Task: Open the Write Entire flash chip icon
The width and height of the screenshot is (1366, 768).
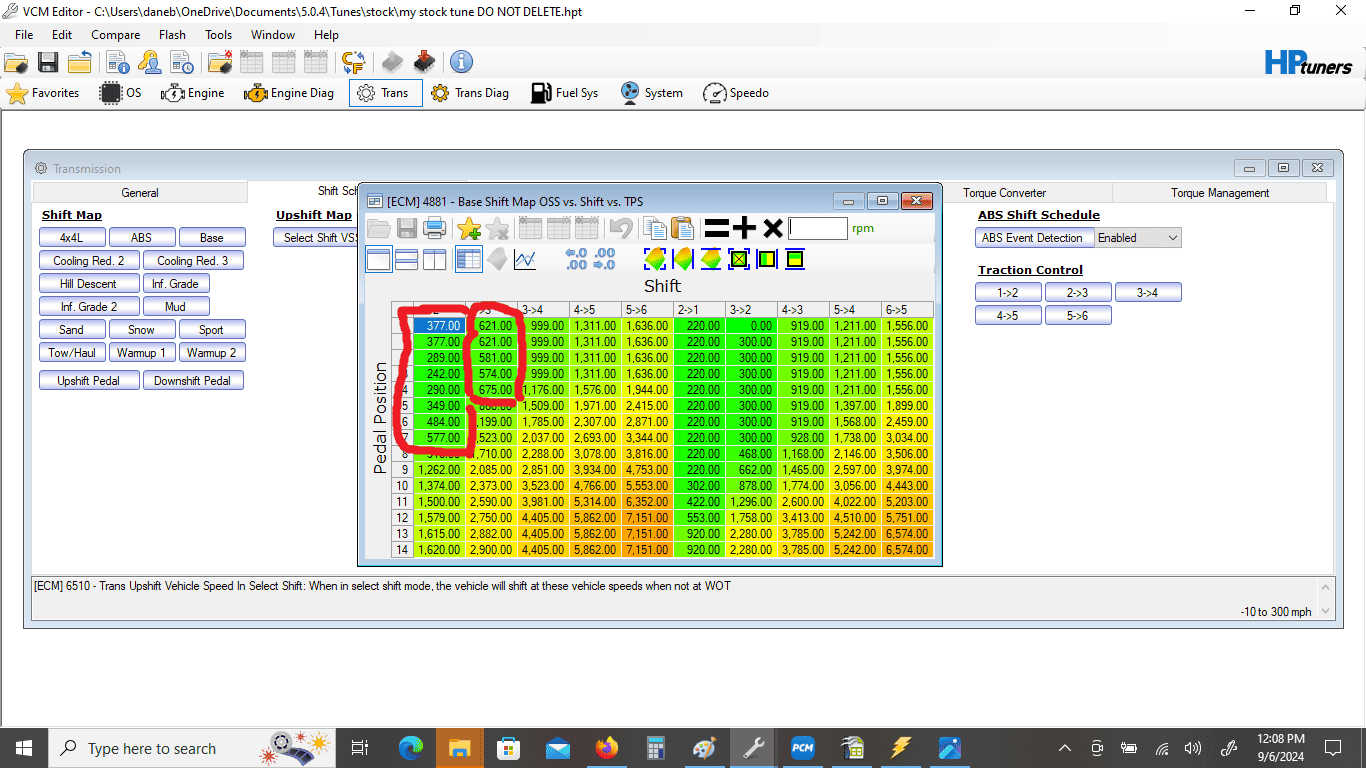Action: 424,62
